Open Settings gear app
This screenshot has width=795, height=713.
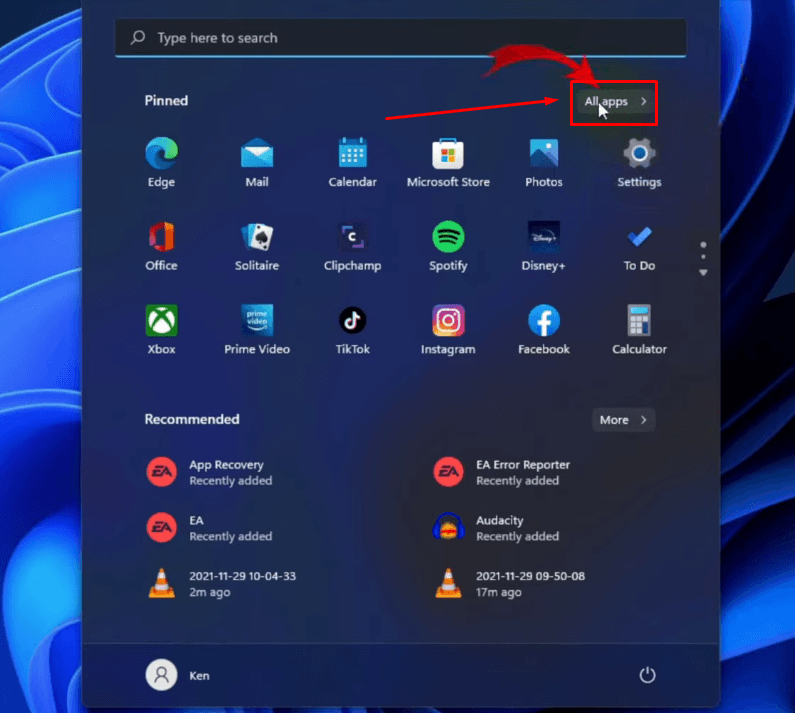pos(639,162)
